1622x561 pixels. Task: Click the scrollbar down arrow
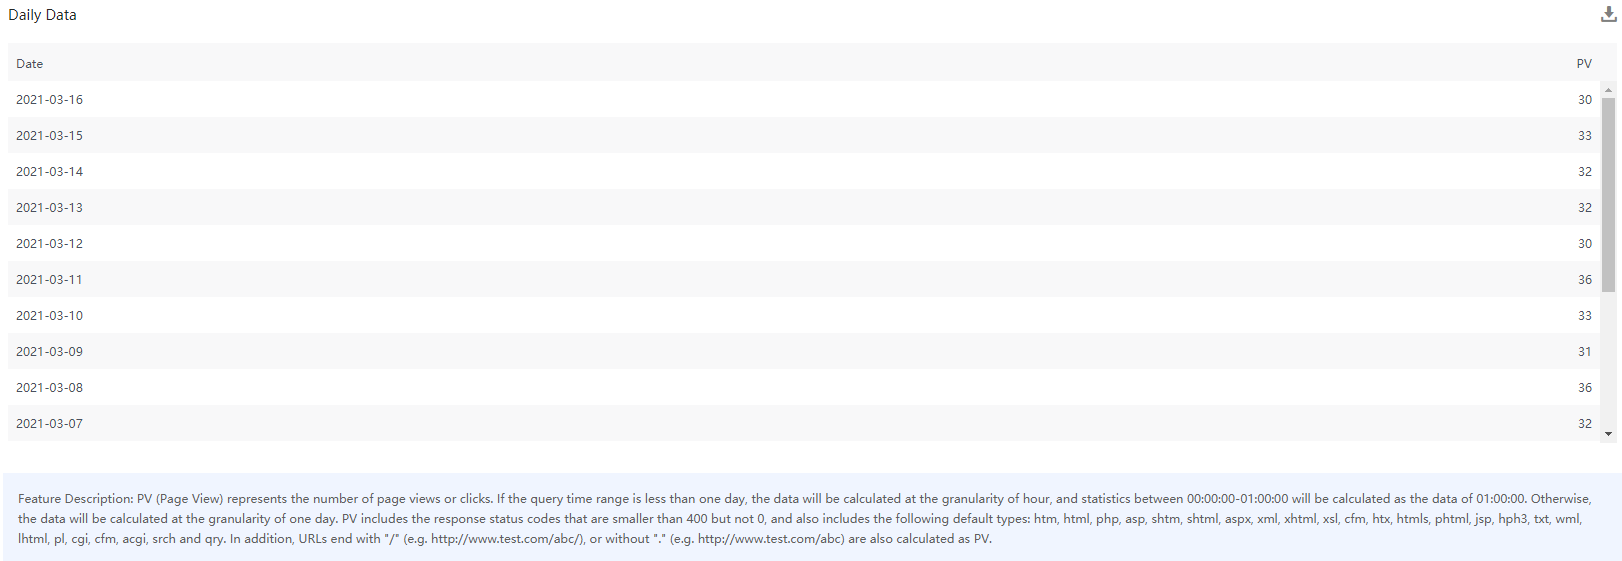point(1608,433)
